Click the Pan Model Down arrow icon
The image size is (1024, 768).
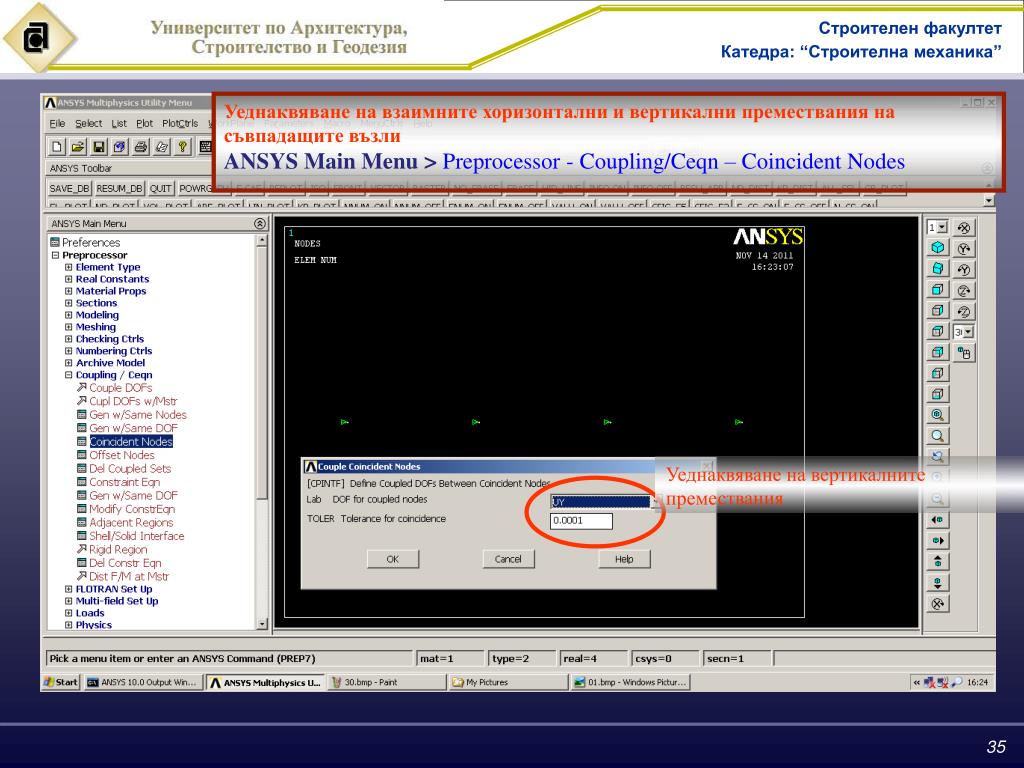[938, 583]
